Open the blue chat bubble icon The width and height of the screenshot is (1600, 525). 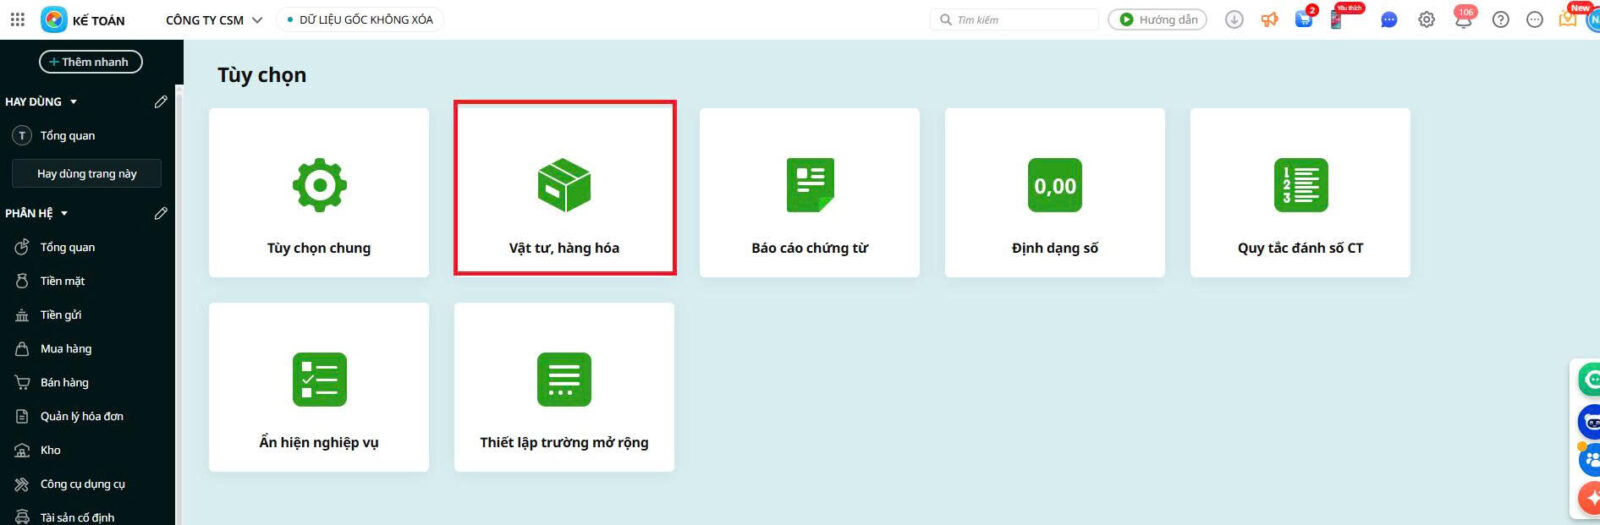point(1389,20)
